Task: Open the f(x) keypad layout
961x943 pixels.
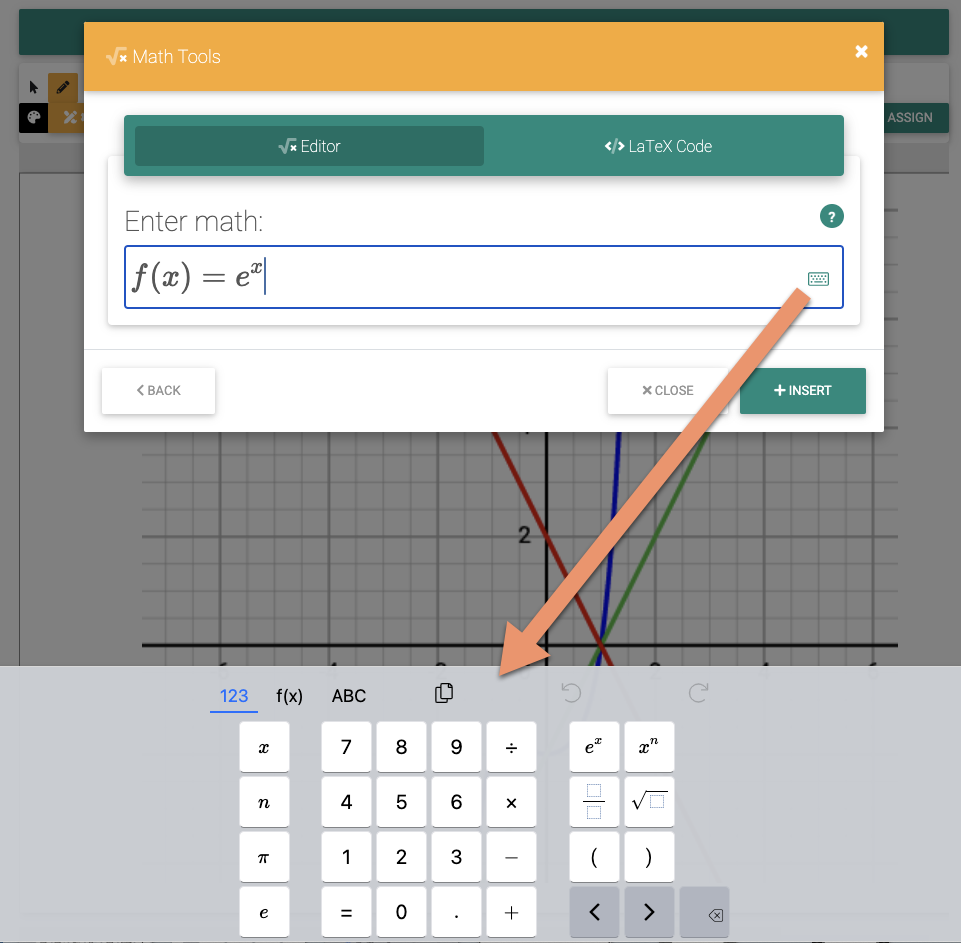Action: [x=289, y=695]
